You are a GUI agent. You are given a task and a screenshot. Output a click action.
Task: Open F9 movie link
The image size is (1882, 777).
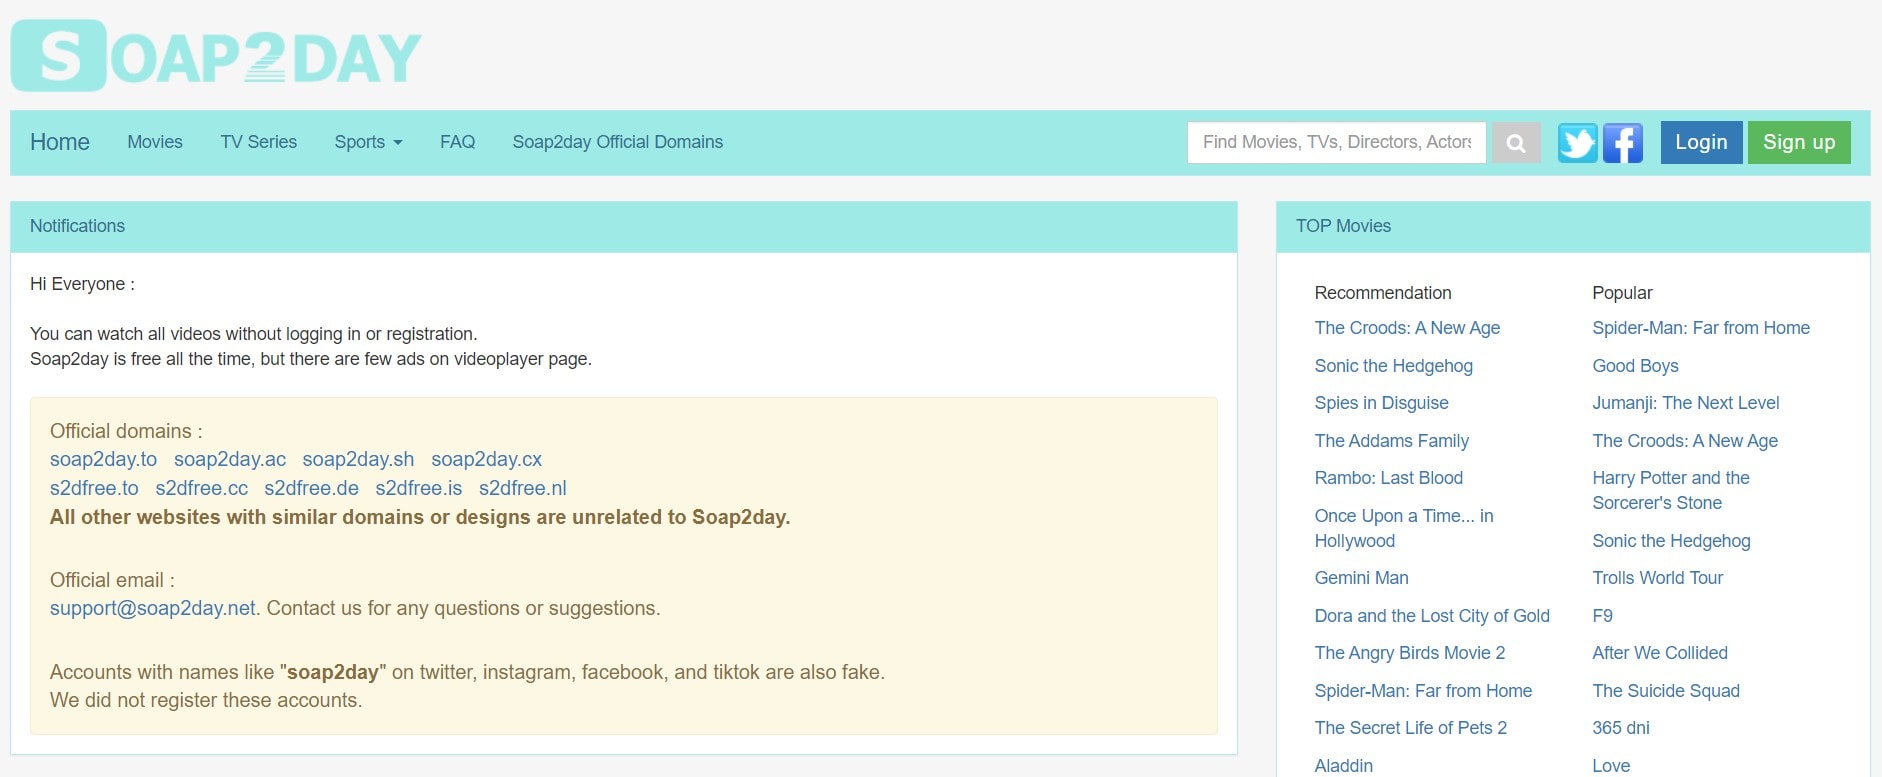pos(1602,616)
